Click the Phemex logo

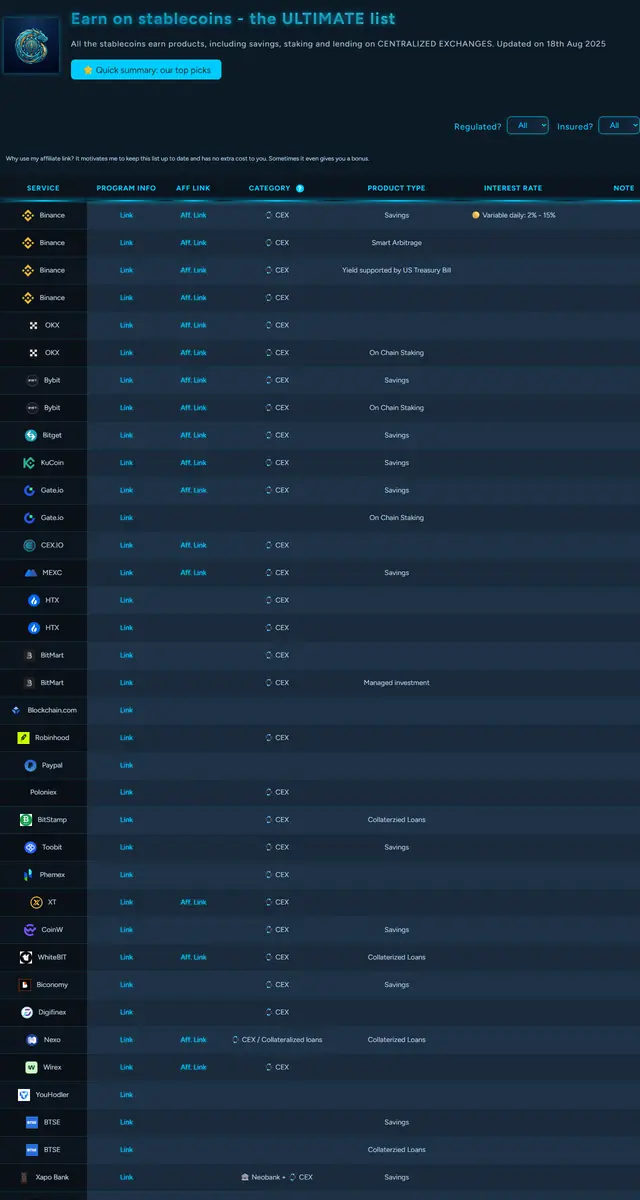point(28,875)
